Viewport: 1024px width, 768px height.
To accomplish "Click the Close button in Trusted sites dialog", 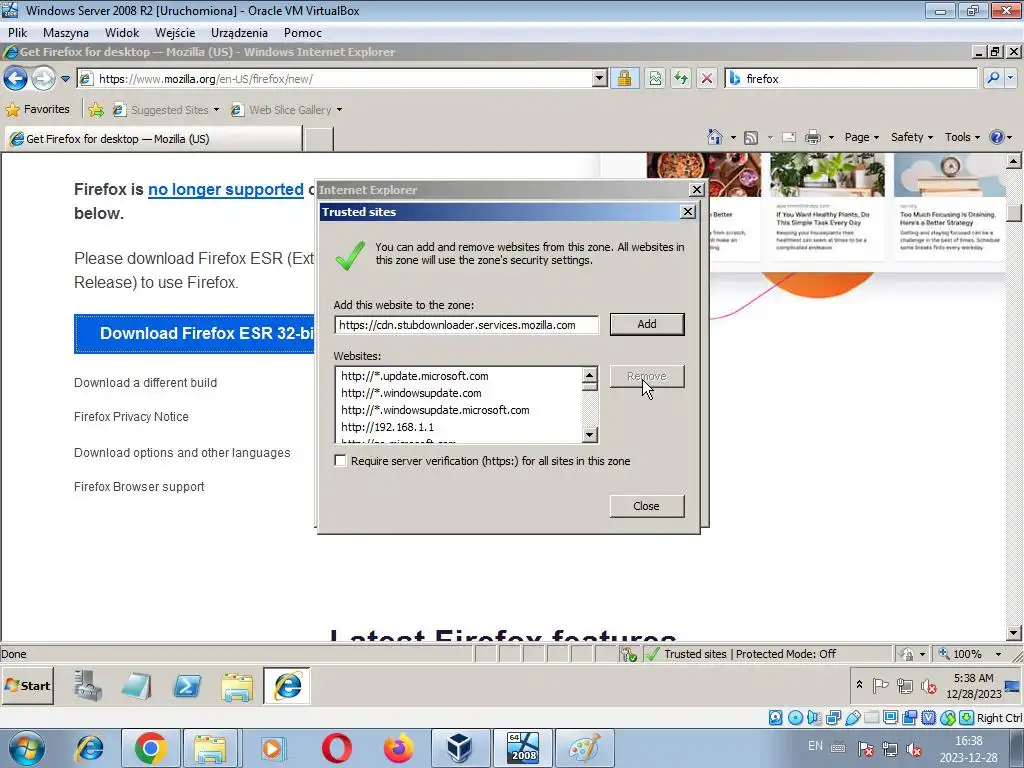I will [647, 505].
